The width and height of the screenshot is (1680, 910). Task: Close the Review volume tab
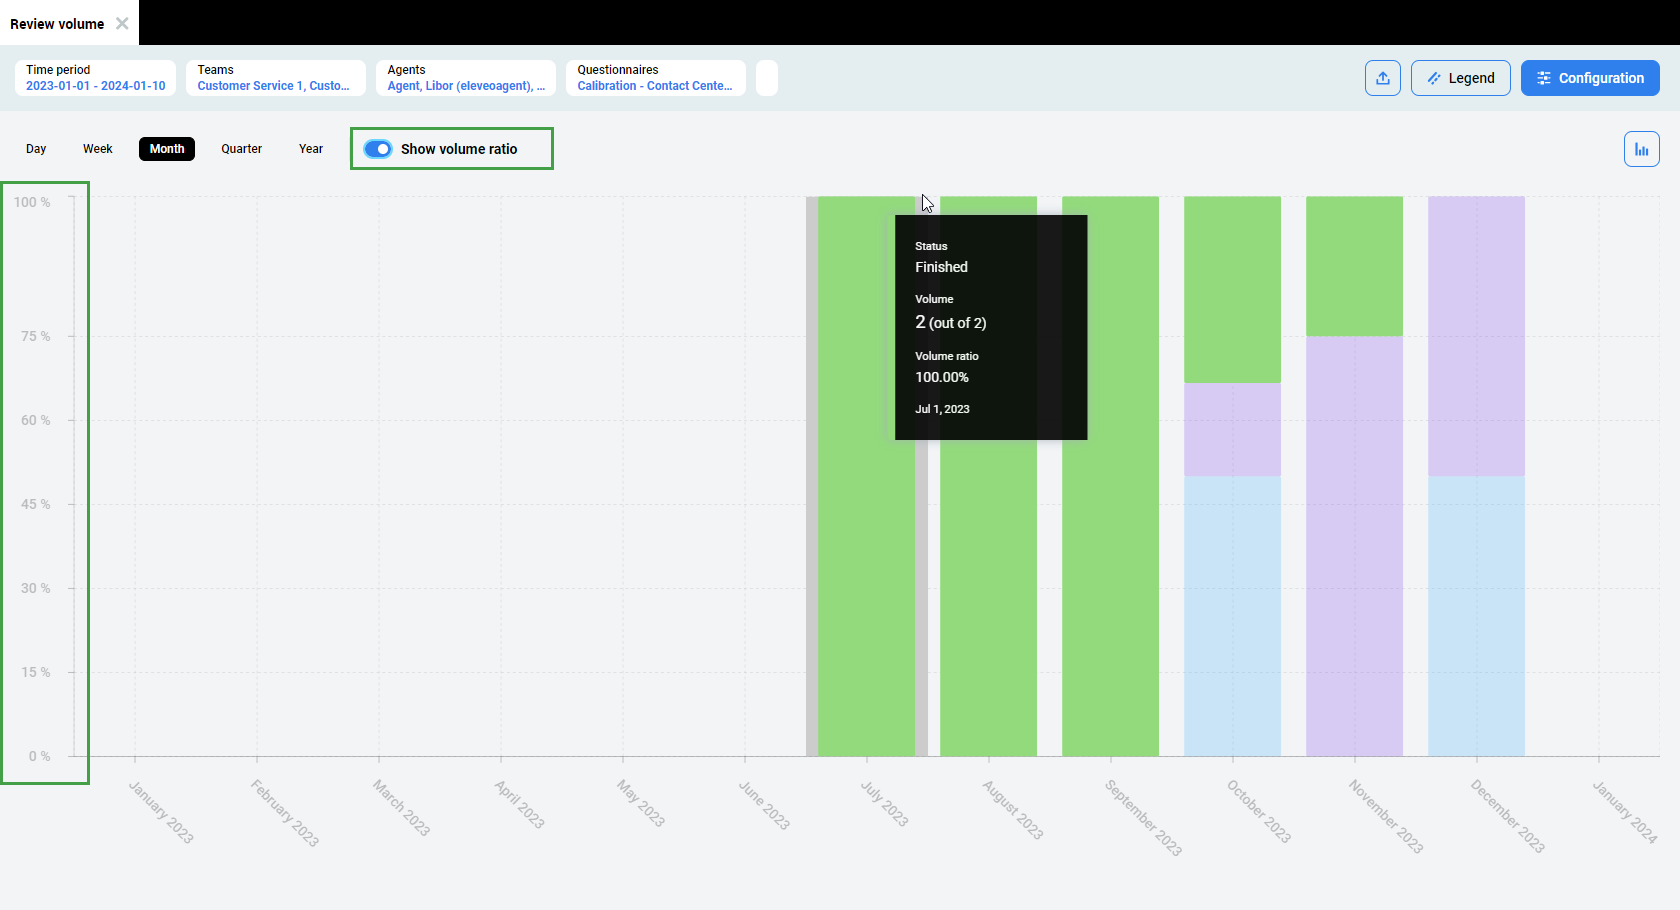pos(122,23)
